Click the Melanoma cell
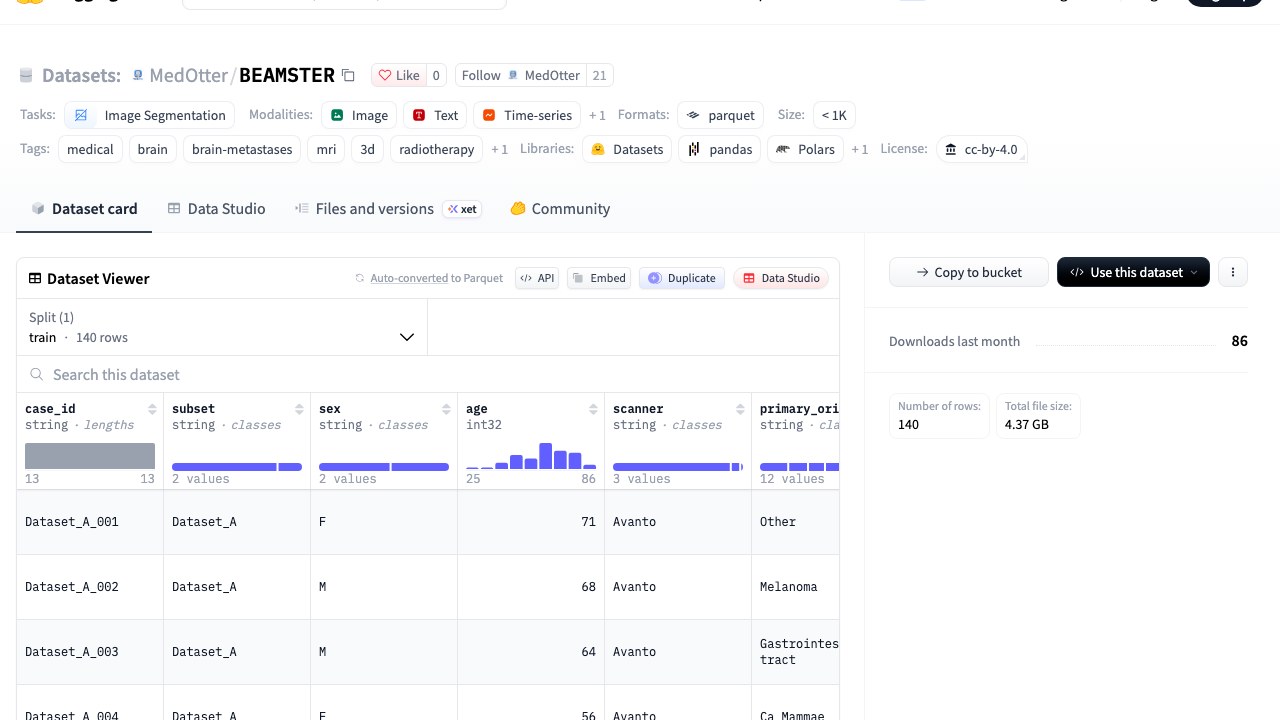The height and width of the screenshot is (720, 1280). pyautogui.click(x=795, y=587)
